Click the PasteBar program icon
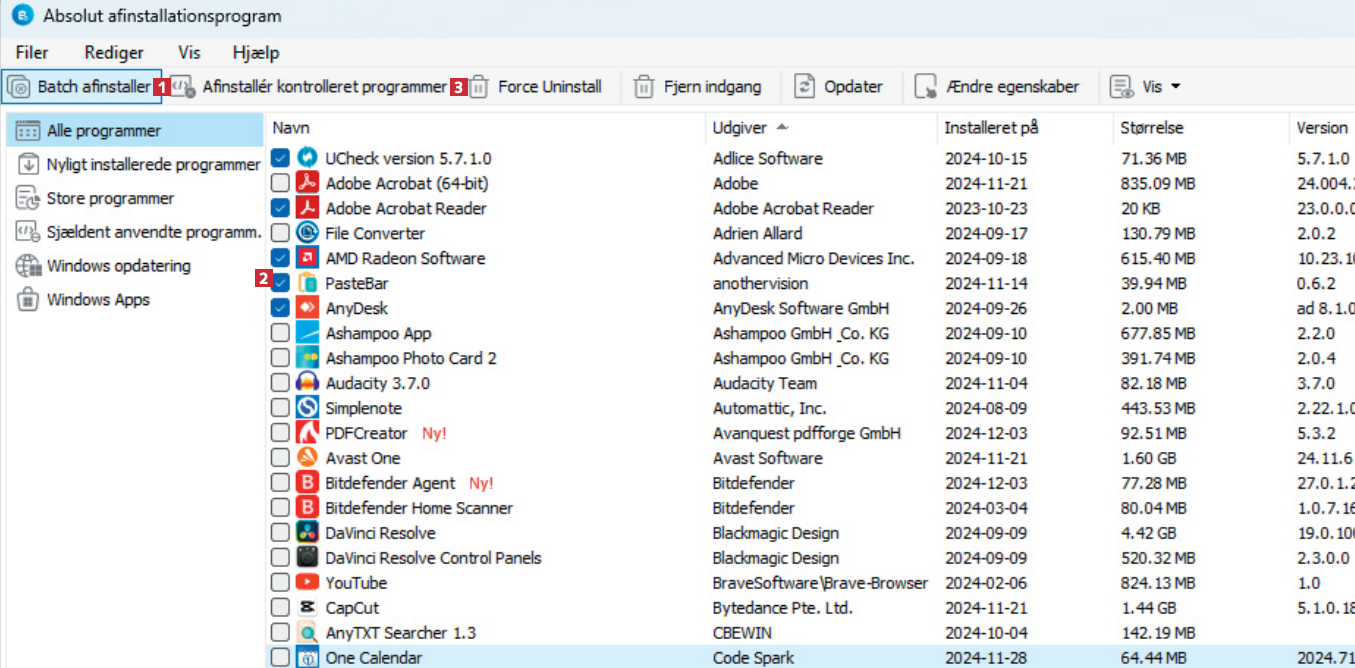 [308, 283]
